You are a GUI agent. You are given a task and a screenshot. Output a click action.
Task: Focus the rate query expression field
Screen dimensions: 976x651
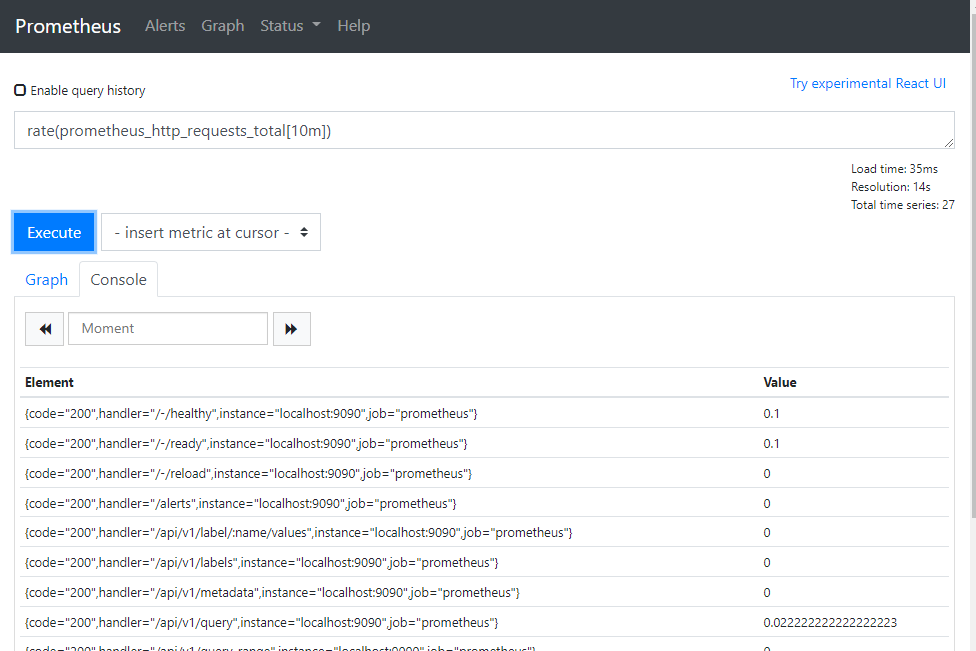pyautogui.click(x=480, y=130)
